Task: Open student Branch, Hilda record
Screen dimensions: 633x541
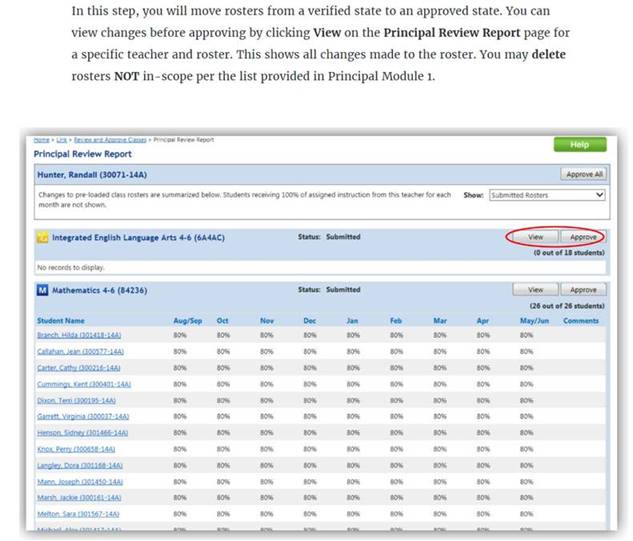Action: [79, 336]
